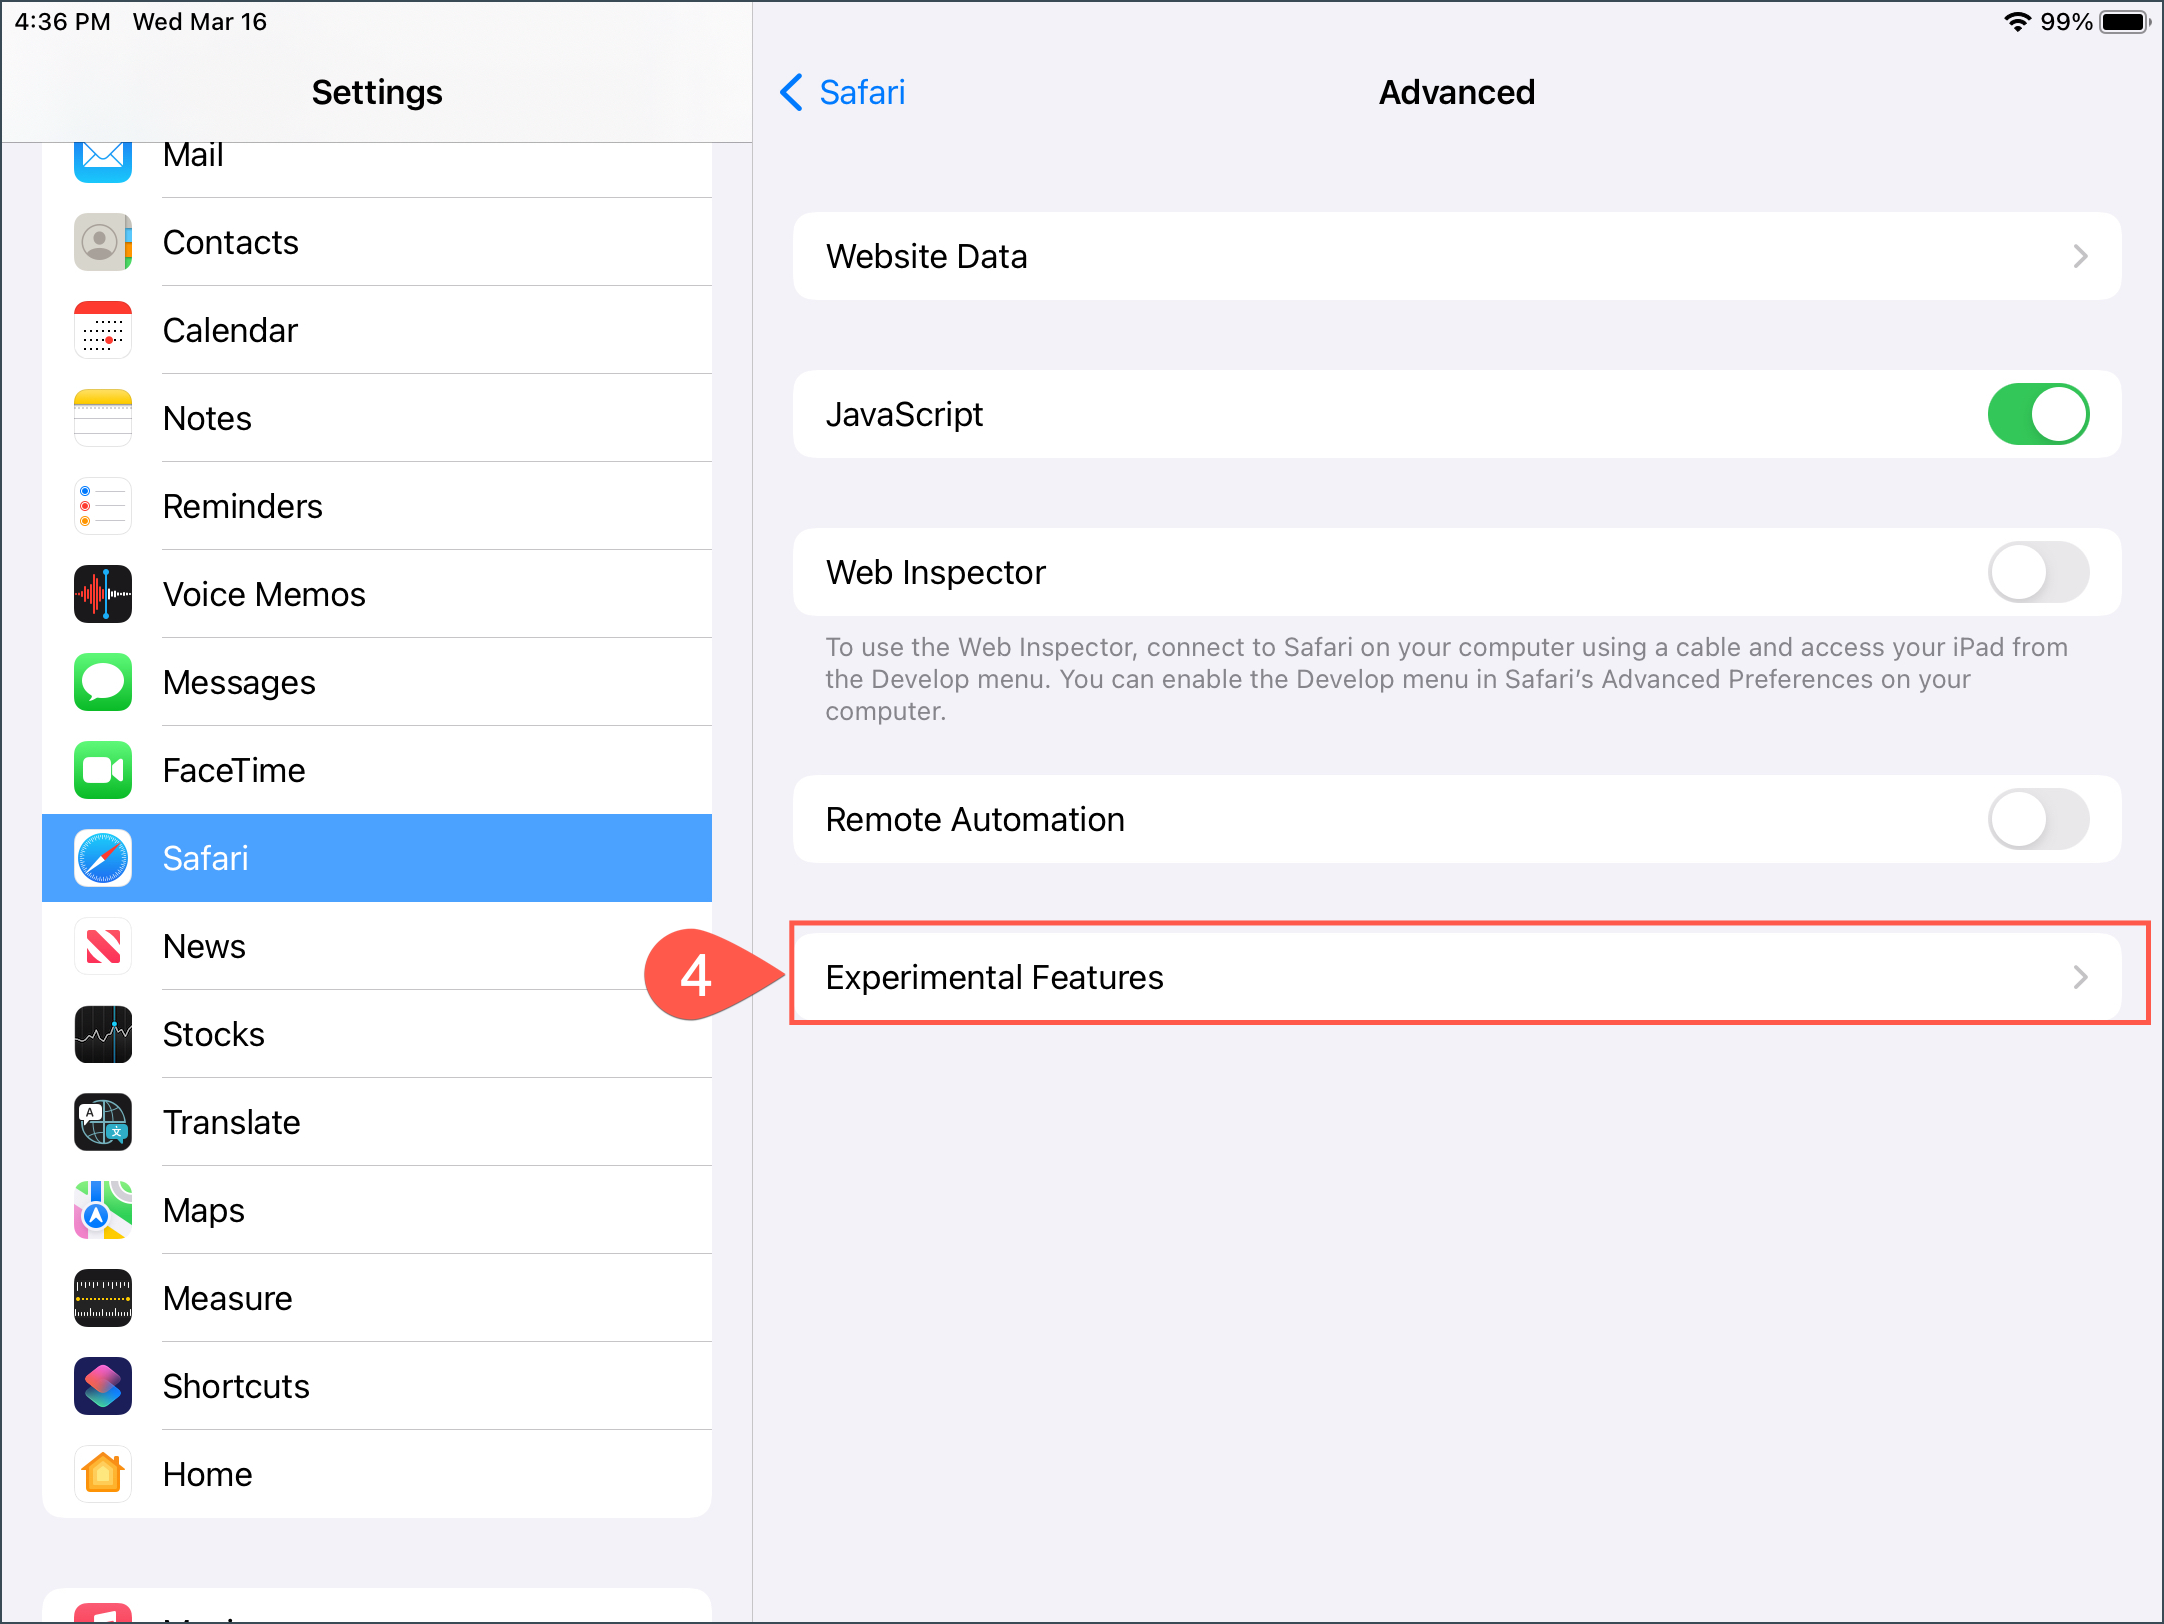
Task: Tap the Shortcuts app icon
Action: 103,1386
